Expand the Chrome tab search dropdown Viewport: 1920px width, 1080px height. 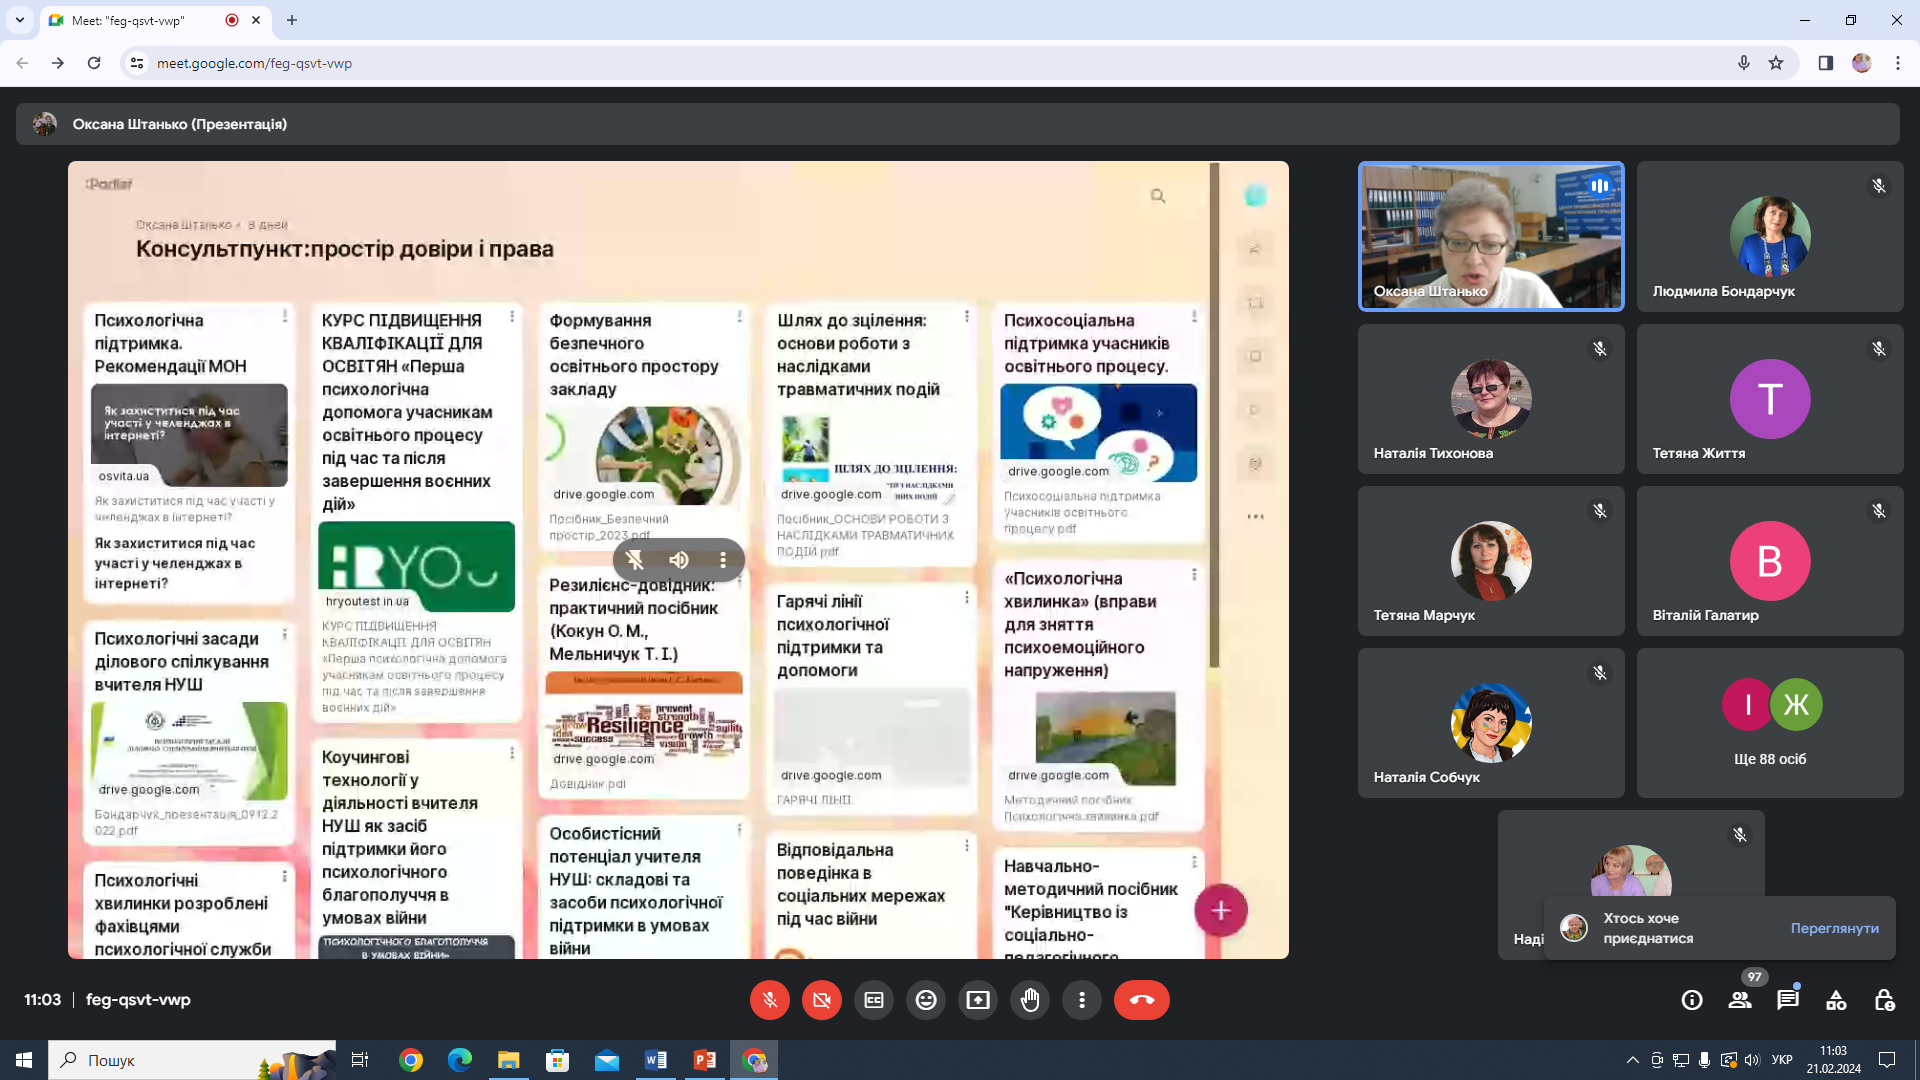[19, 20]
